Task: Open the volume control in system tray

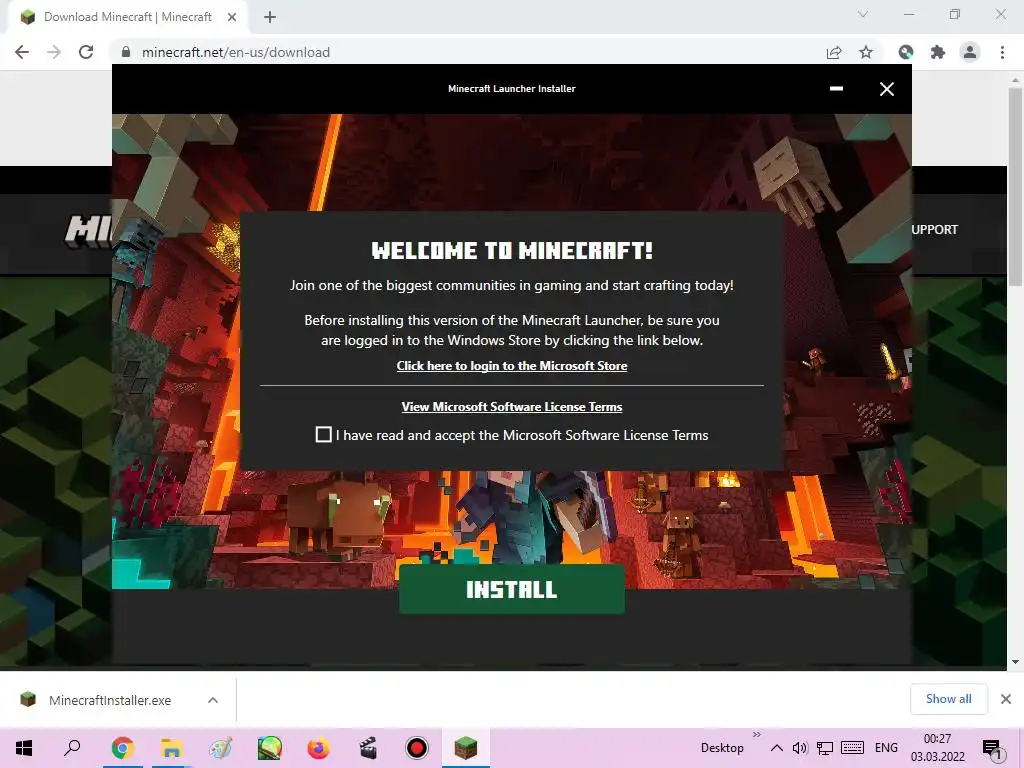Action: pos(799,748)
